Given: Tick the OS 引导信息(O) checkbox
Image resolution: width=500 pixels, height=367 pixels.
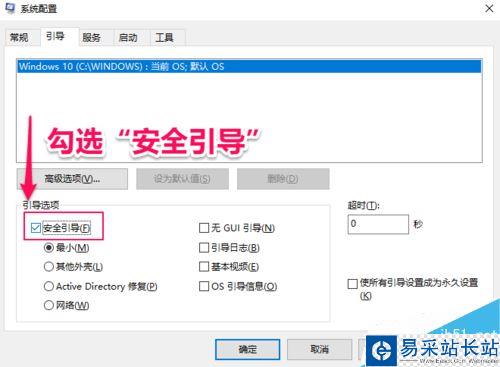Looking at the screenshot, I should coord(204,286).
